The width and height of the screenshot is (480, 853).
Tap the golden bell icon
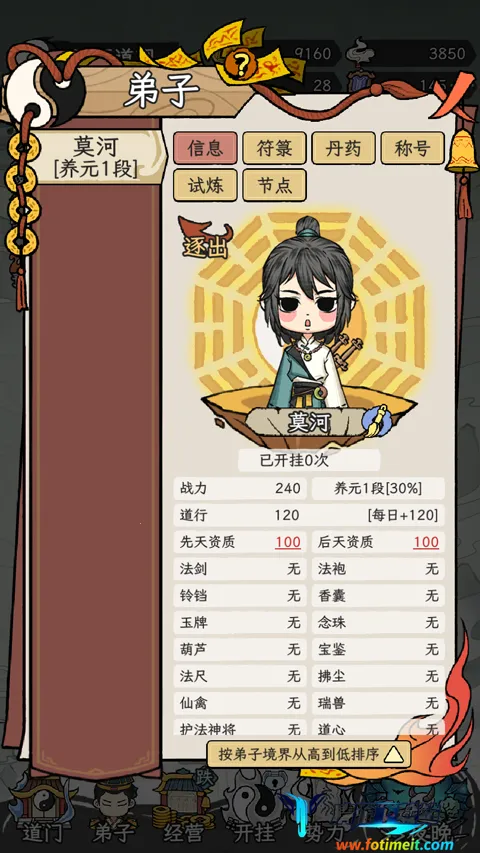point(462,154)
